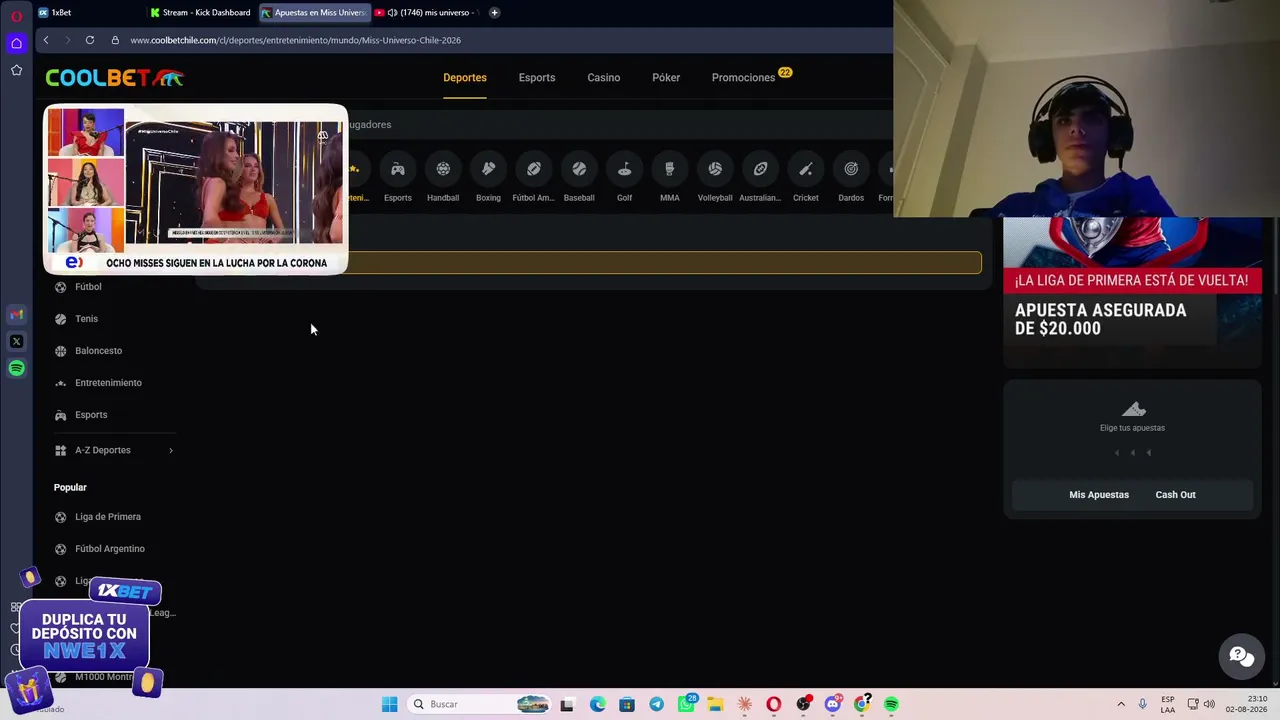Open the MMA sport icon
Image resolution: width=1280 pixels, height=720 pixels.
tap(669, 178)
